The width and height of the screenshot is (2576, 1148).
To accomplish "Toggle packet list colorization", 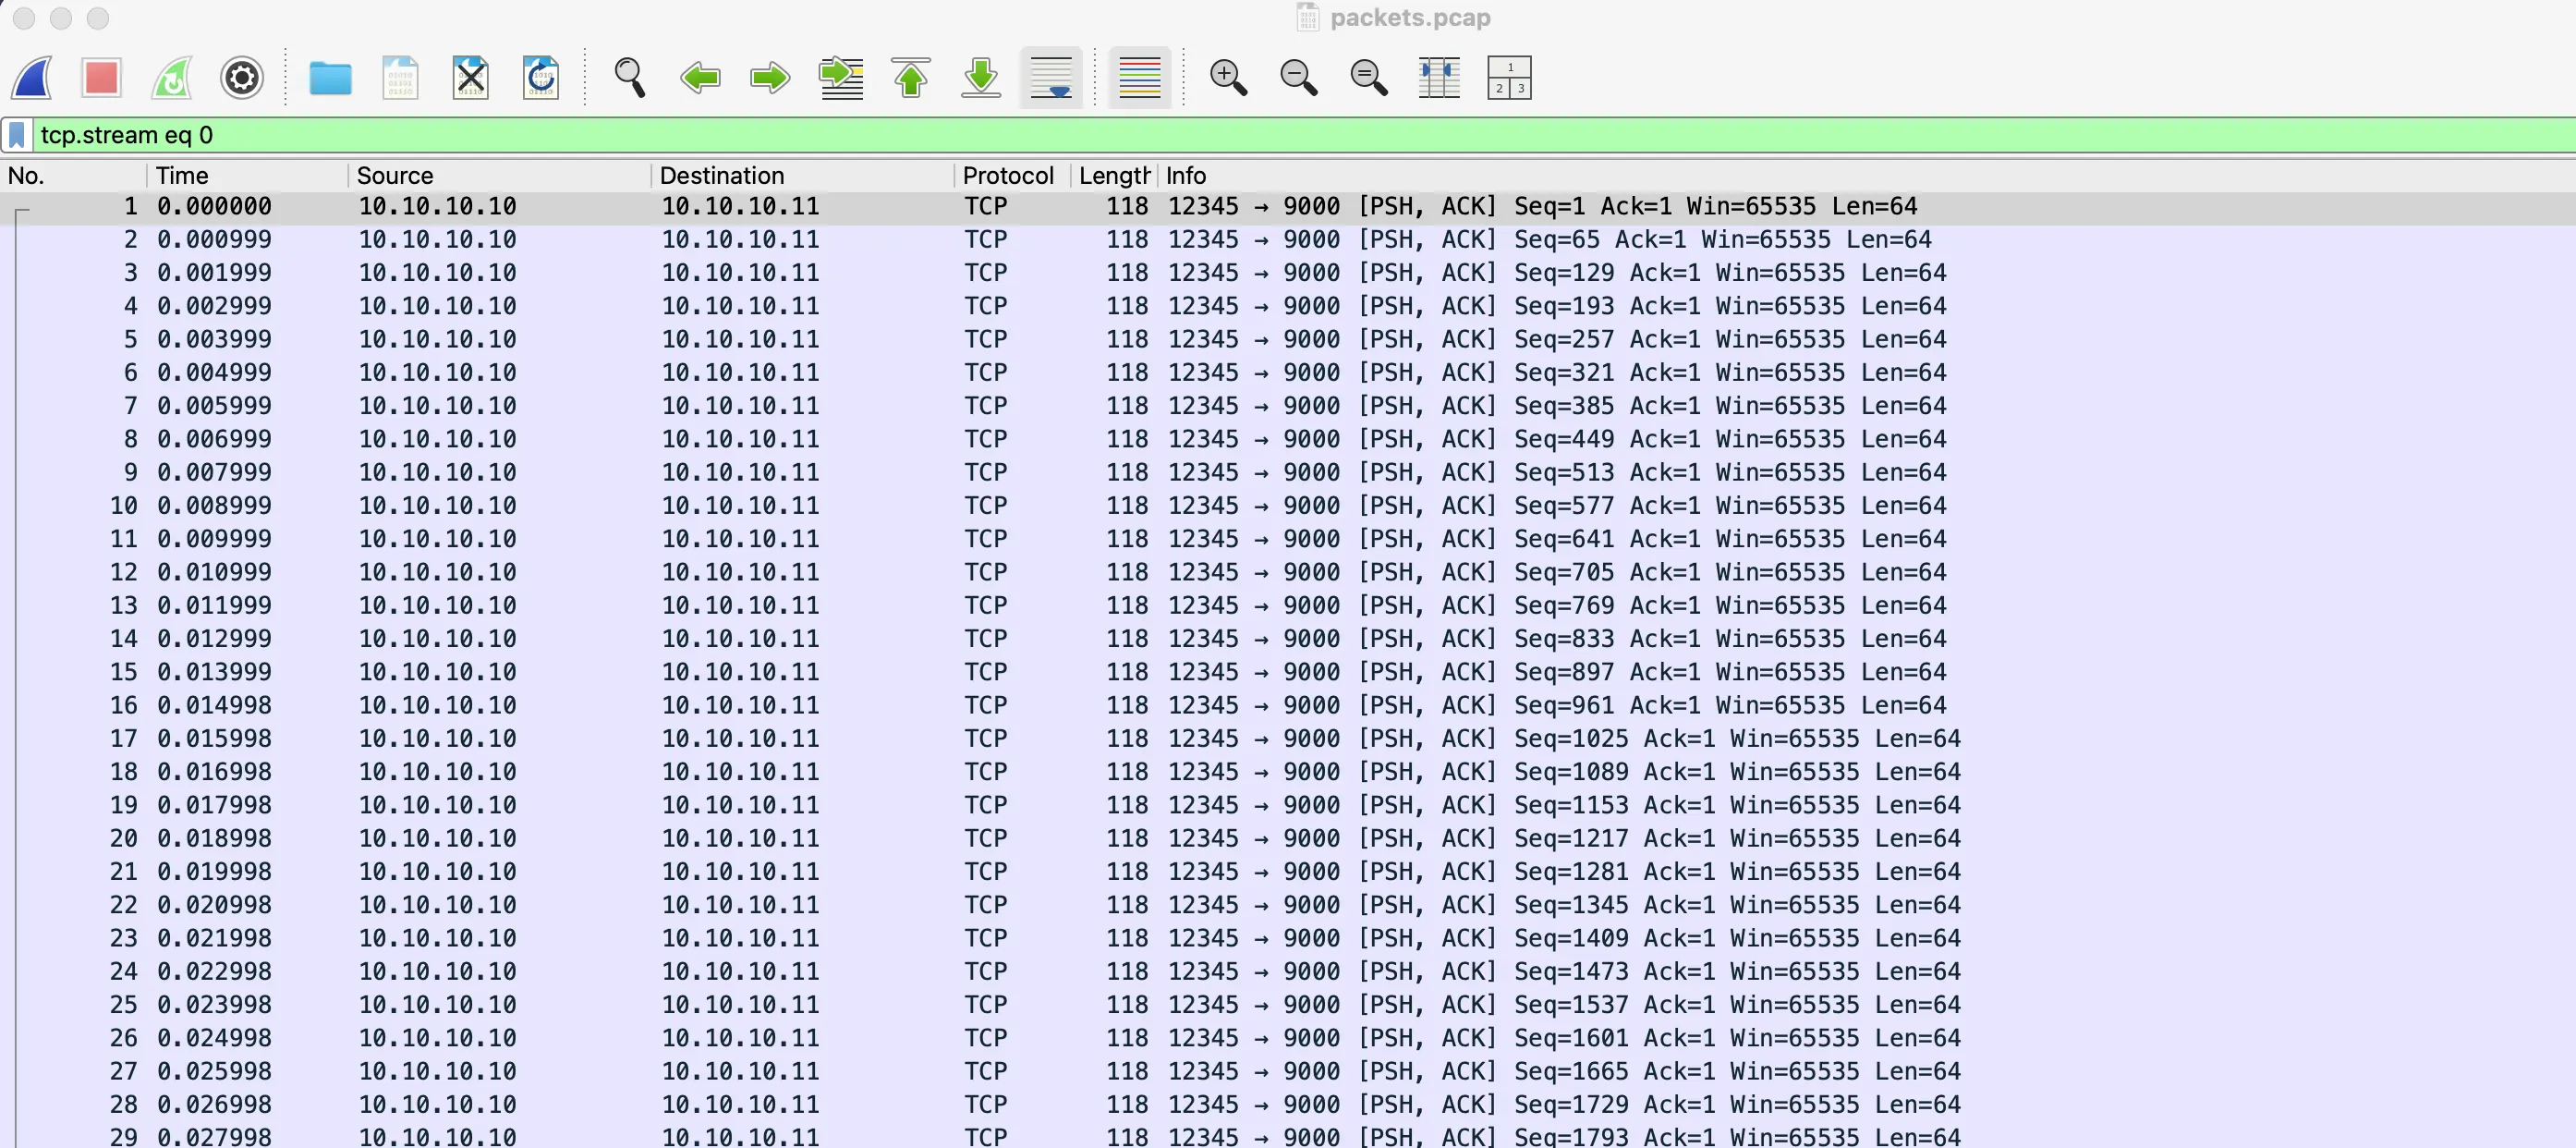I will pos(1139,78).
